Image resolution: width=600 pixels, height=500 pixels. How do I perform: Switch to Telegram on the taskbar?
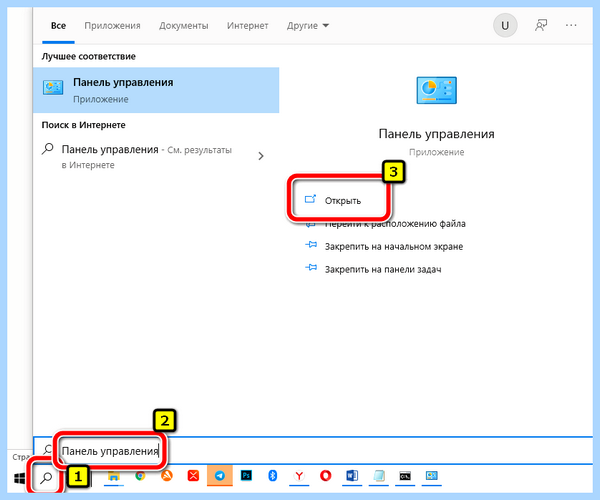220,476
